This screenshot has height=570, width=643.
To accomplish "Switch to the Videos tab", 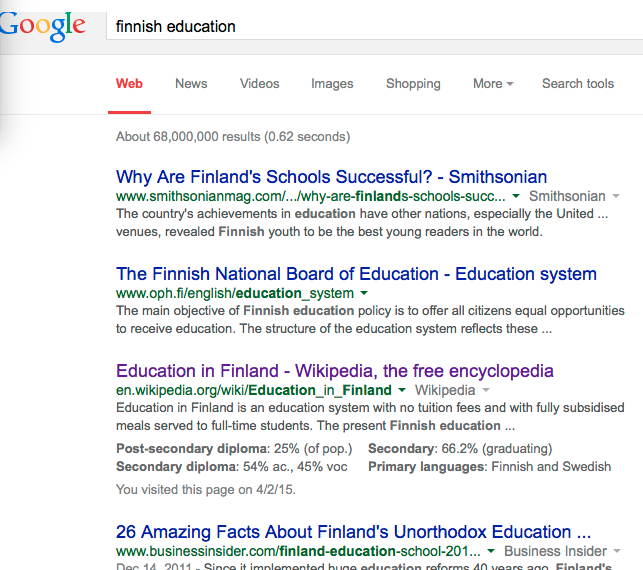I will [260, 84].
